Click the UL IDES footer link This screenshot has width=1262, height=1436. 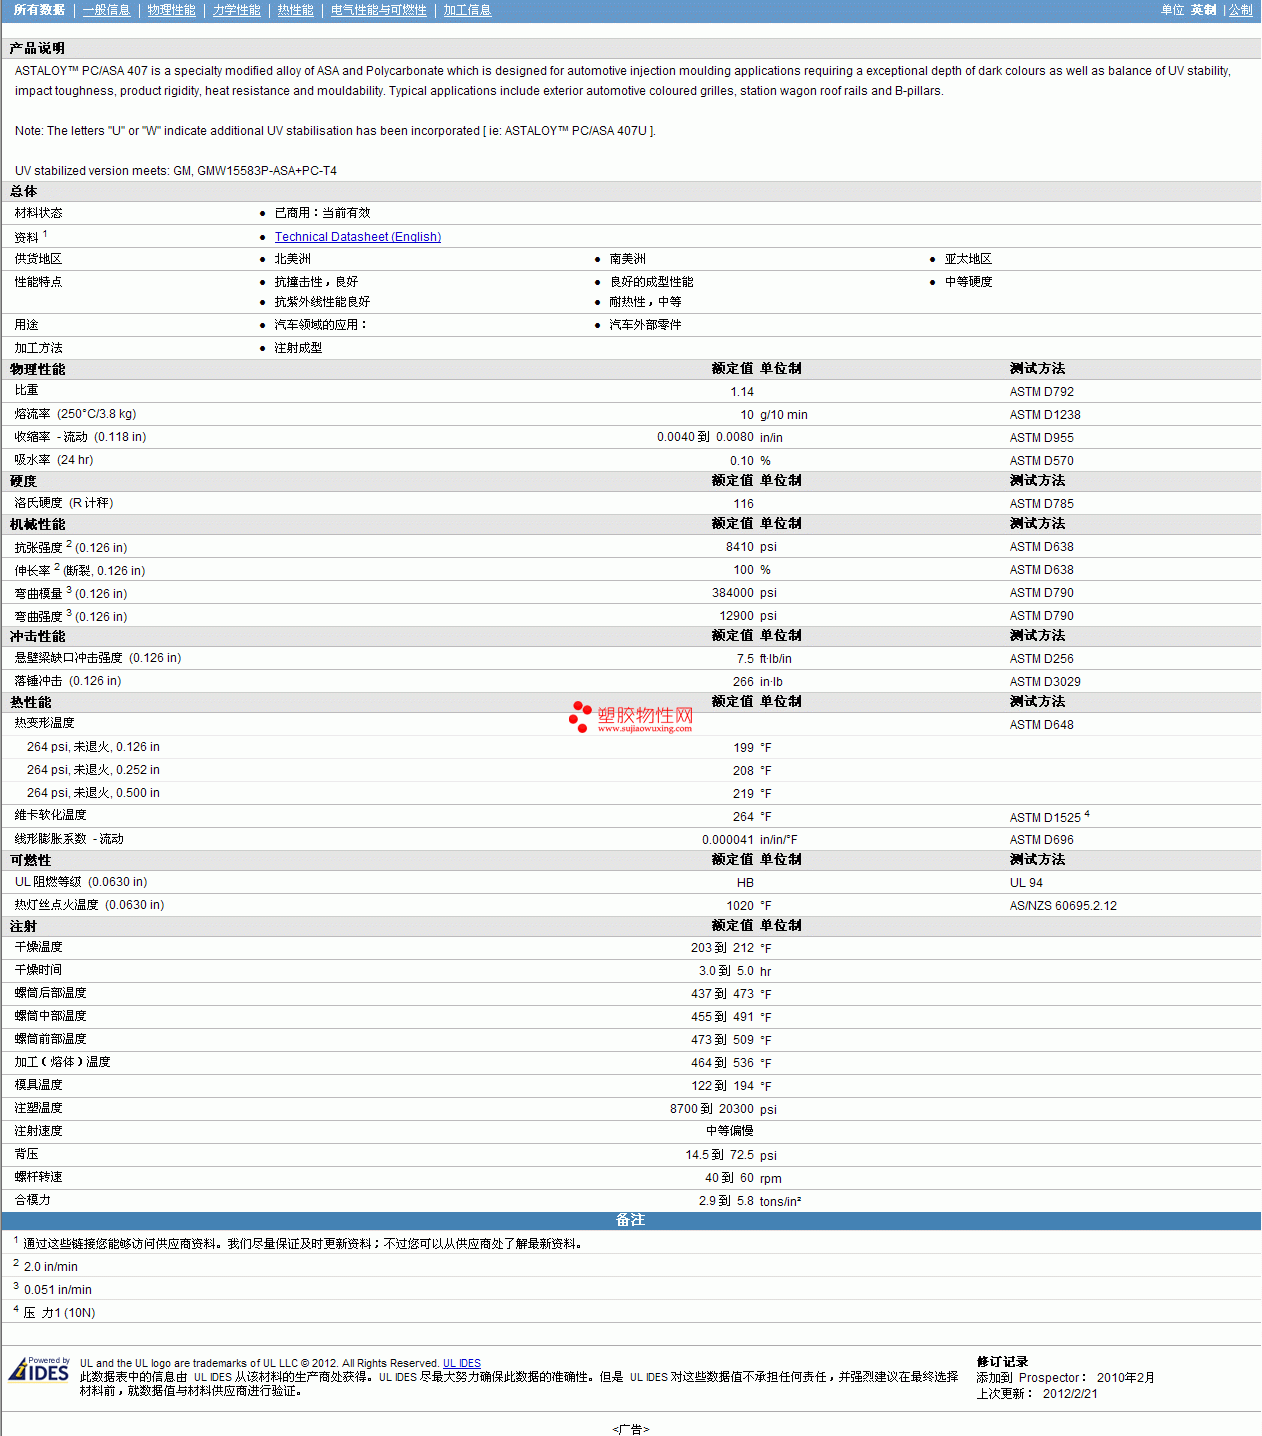click(462, 1363)
